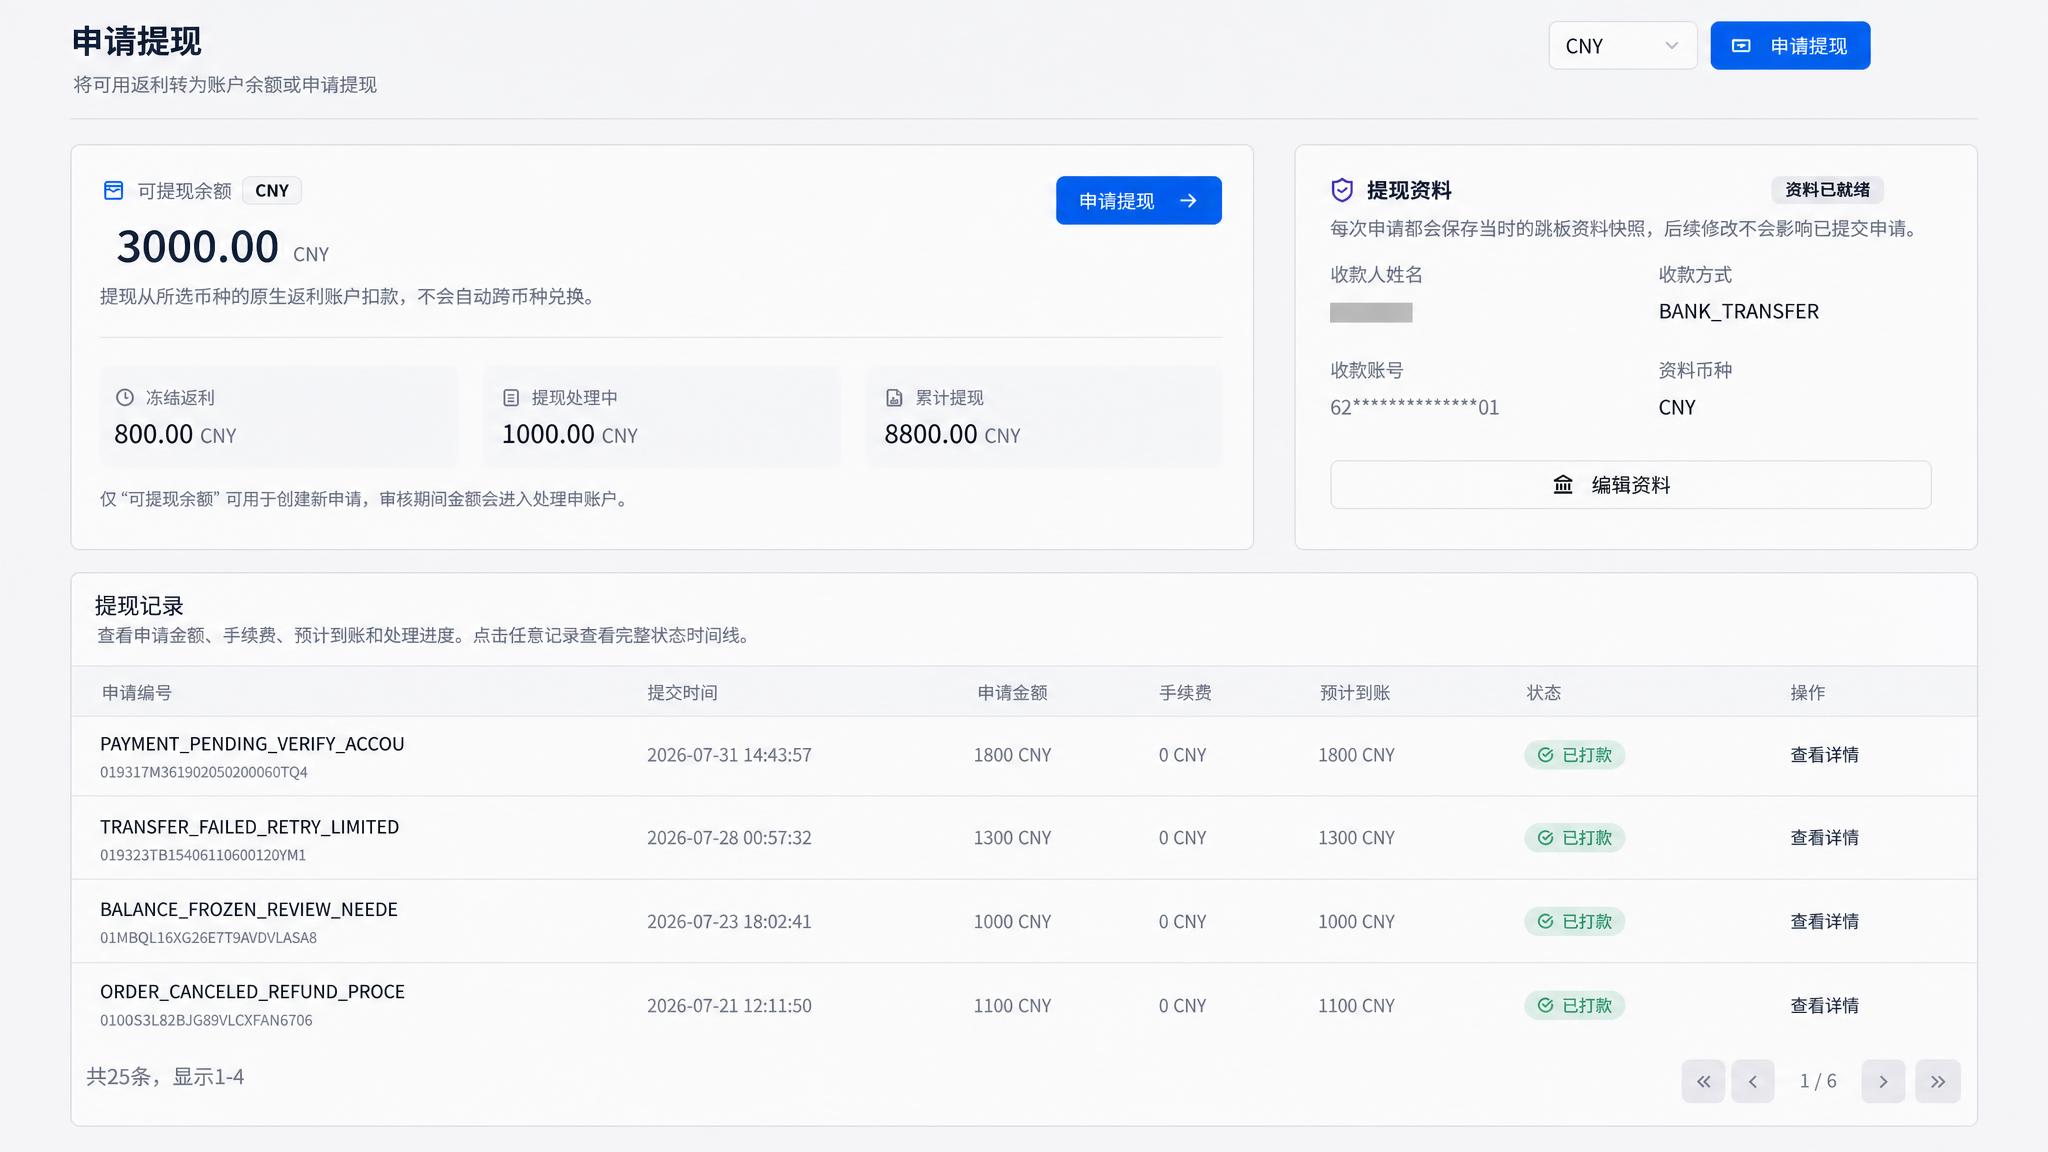Click timestamp 2026-07-23 18:02:41

point(729,922)
